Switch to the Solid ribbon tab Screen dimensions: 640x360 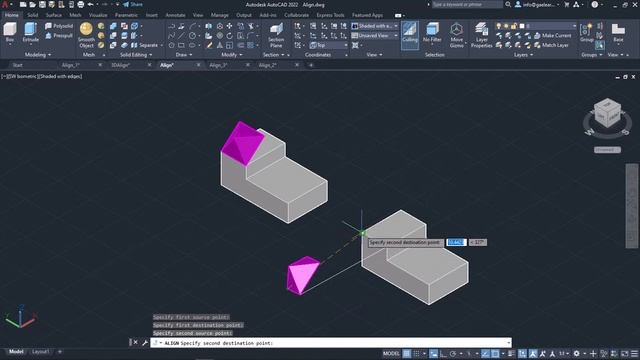point(33,15)
